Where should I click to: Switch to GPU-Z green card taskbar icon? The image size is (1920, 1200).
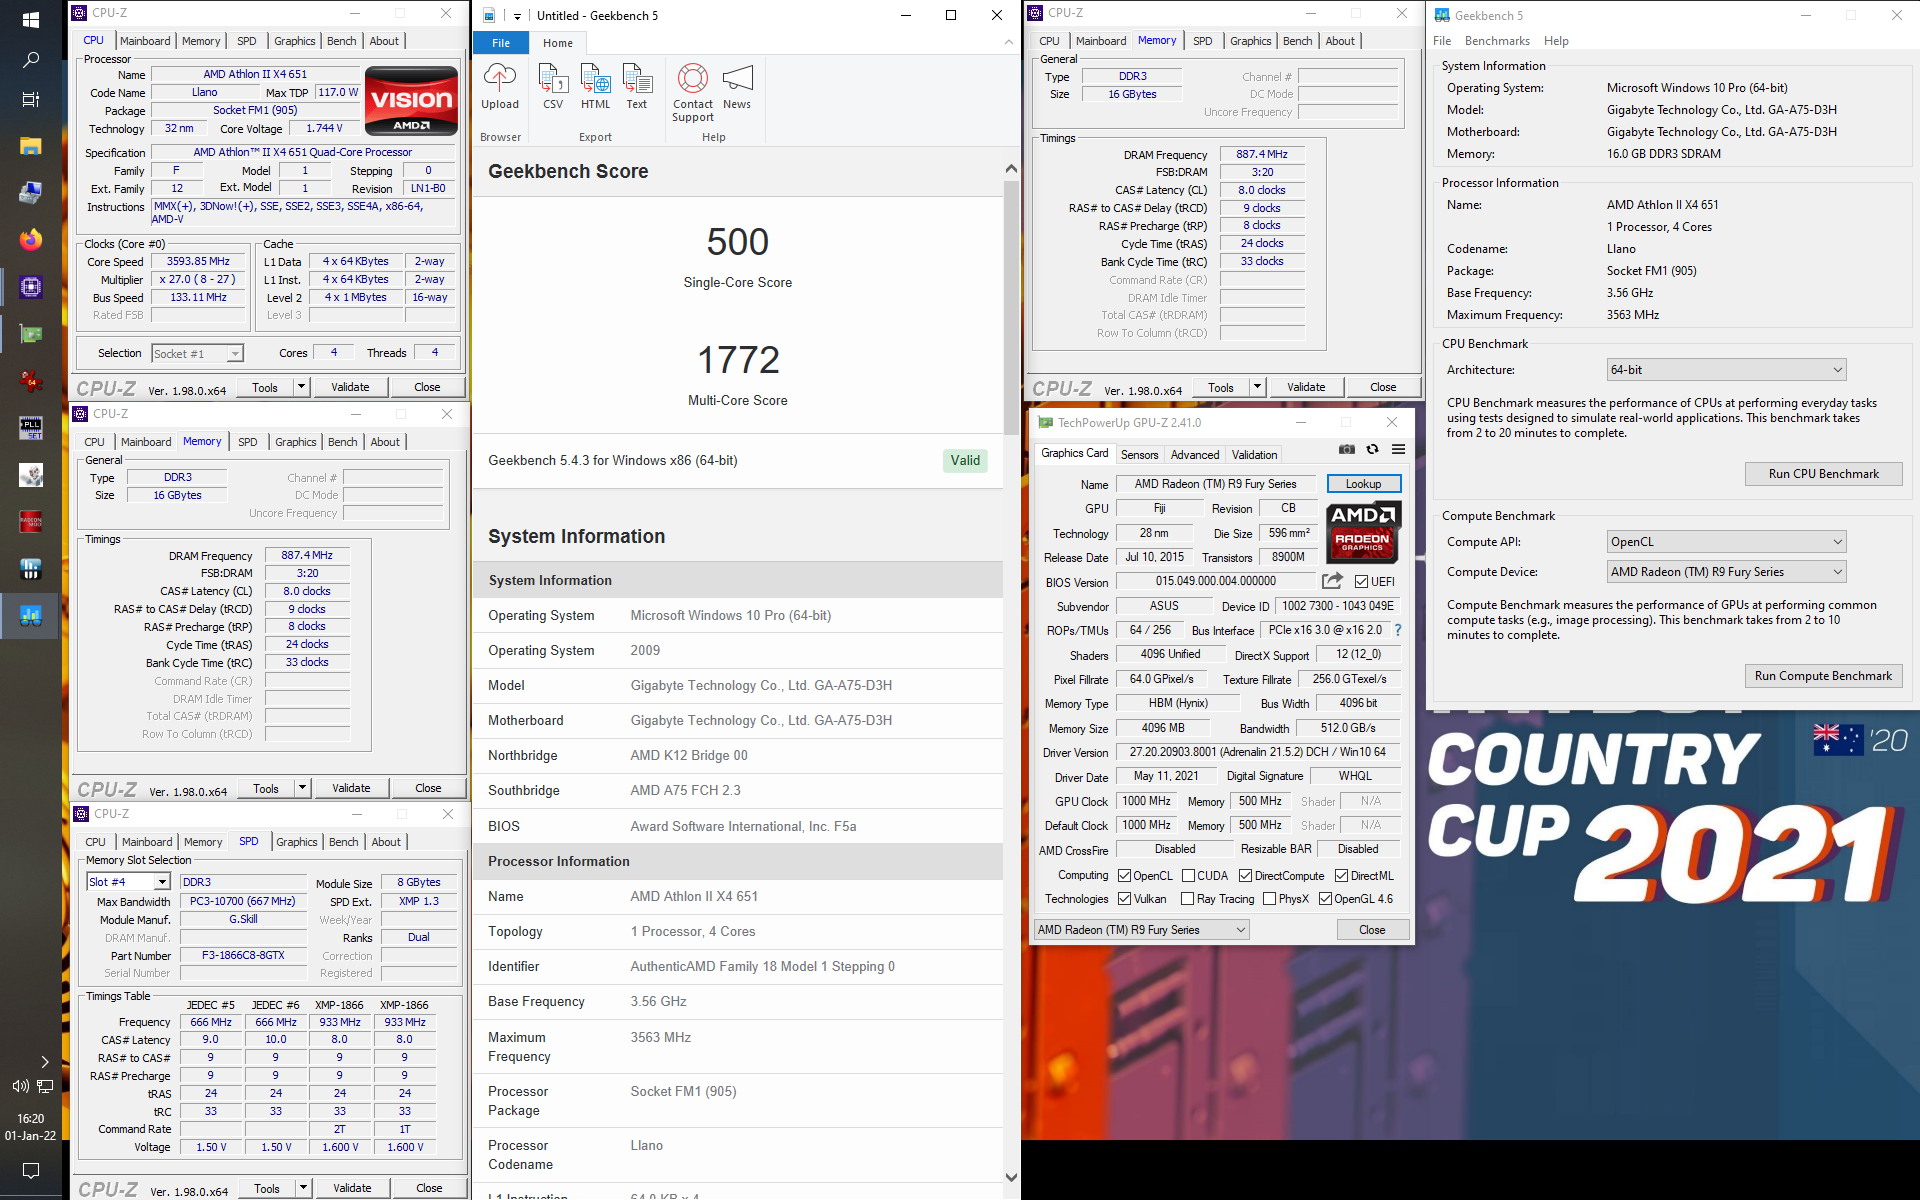point(30,334)
